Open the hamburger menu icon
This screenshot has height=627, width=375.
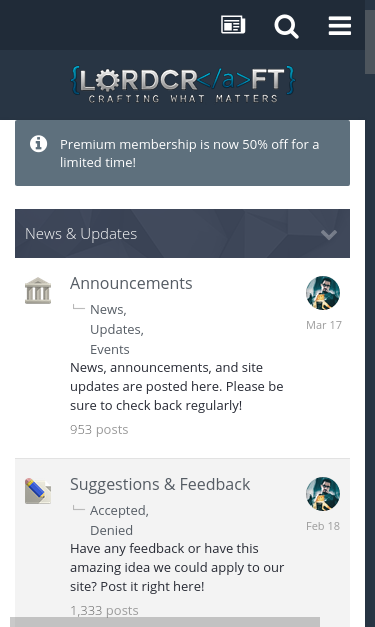[340, 26]
